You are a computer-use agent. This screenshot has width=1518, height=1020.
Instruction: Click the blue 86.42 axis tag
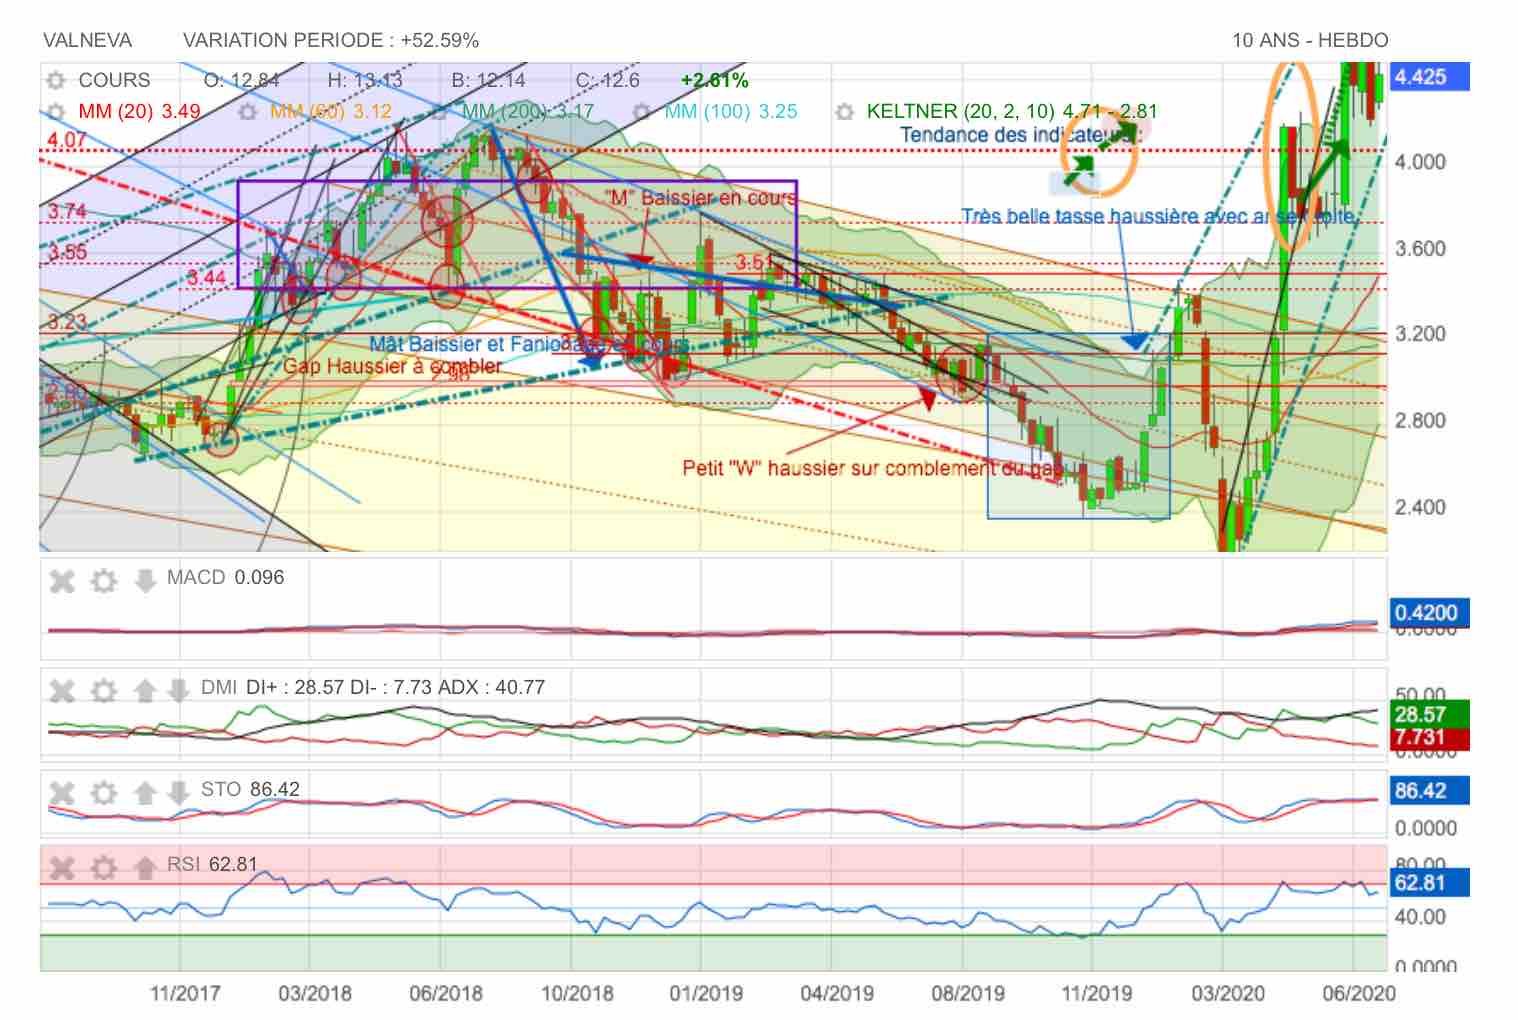point(1429,791)
